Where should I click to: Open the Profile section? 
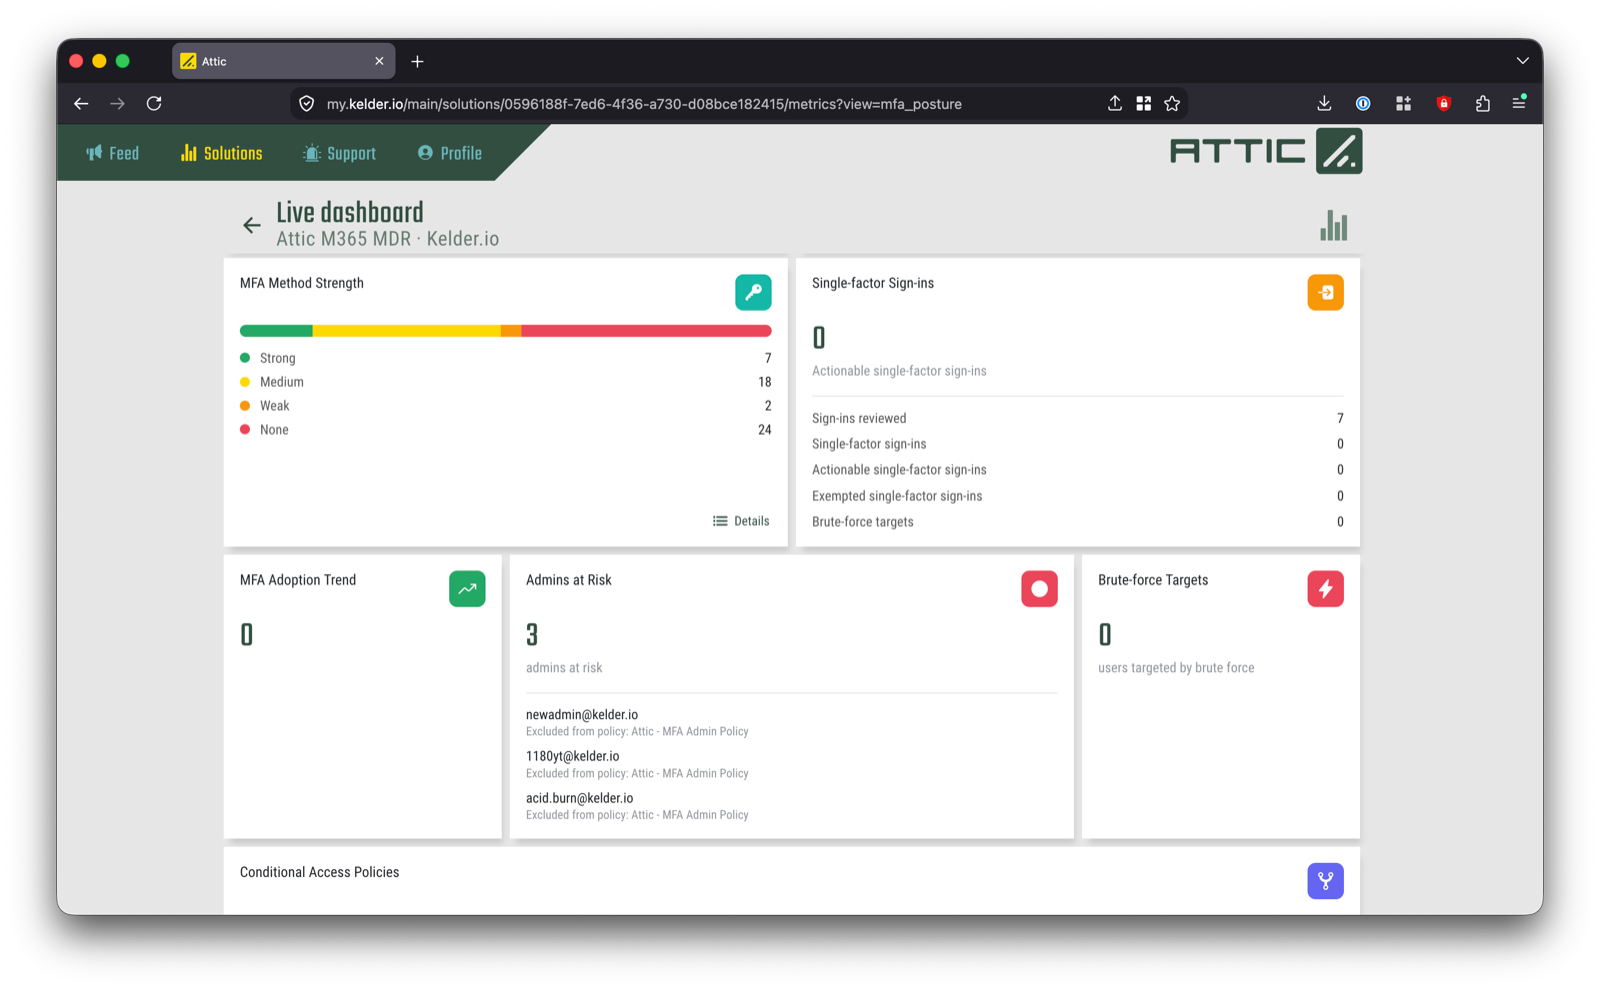point(450,153)
